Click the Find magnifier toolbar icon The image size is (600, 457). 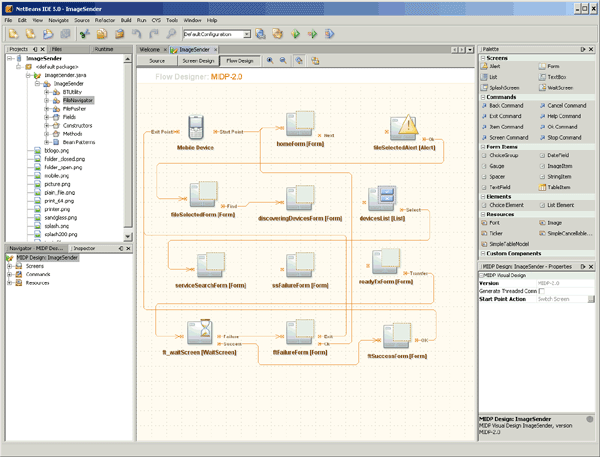(171, 34)
